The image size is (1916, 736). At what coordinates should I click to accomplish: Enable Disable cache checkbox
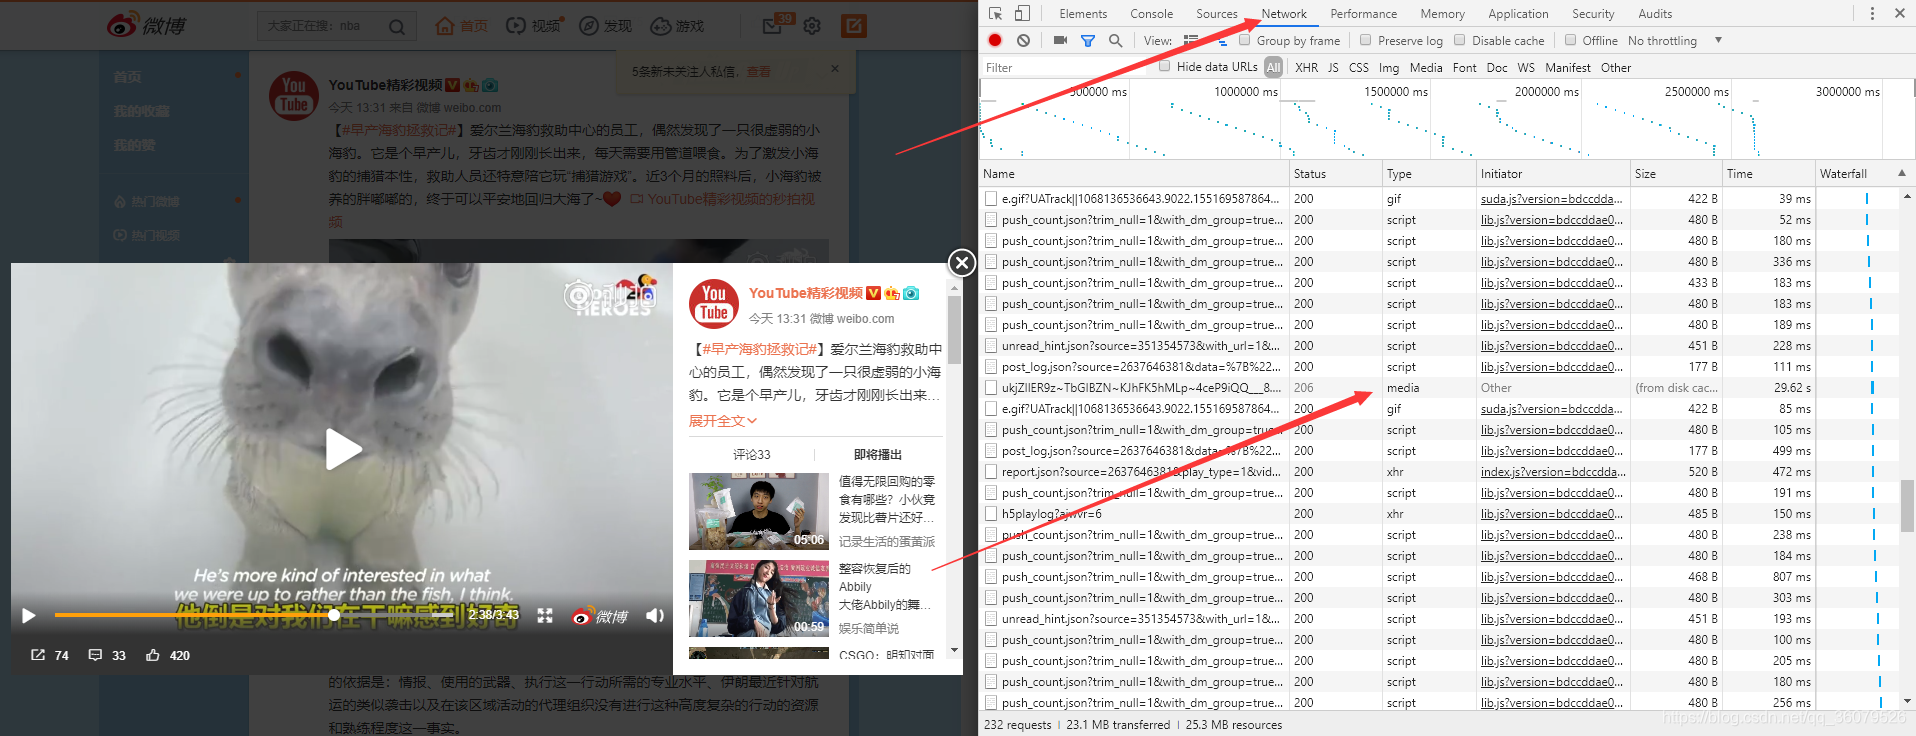click(1460, 40)
